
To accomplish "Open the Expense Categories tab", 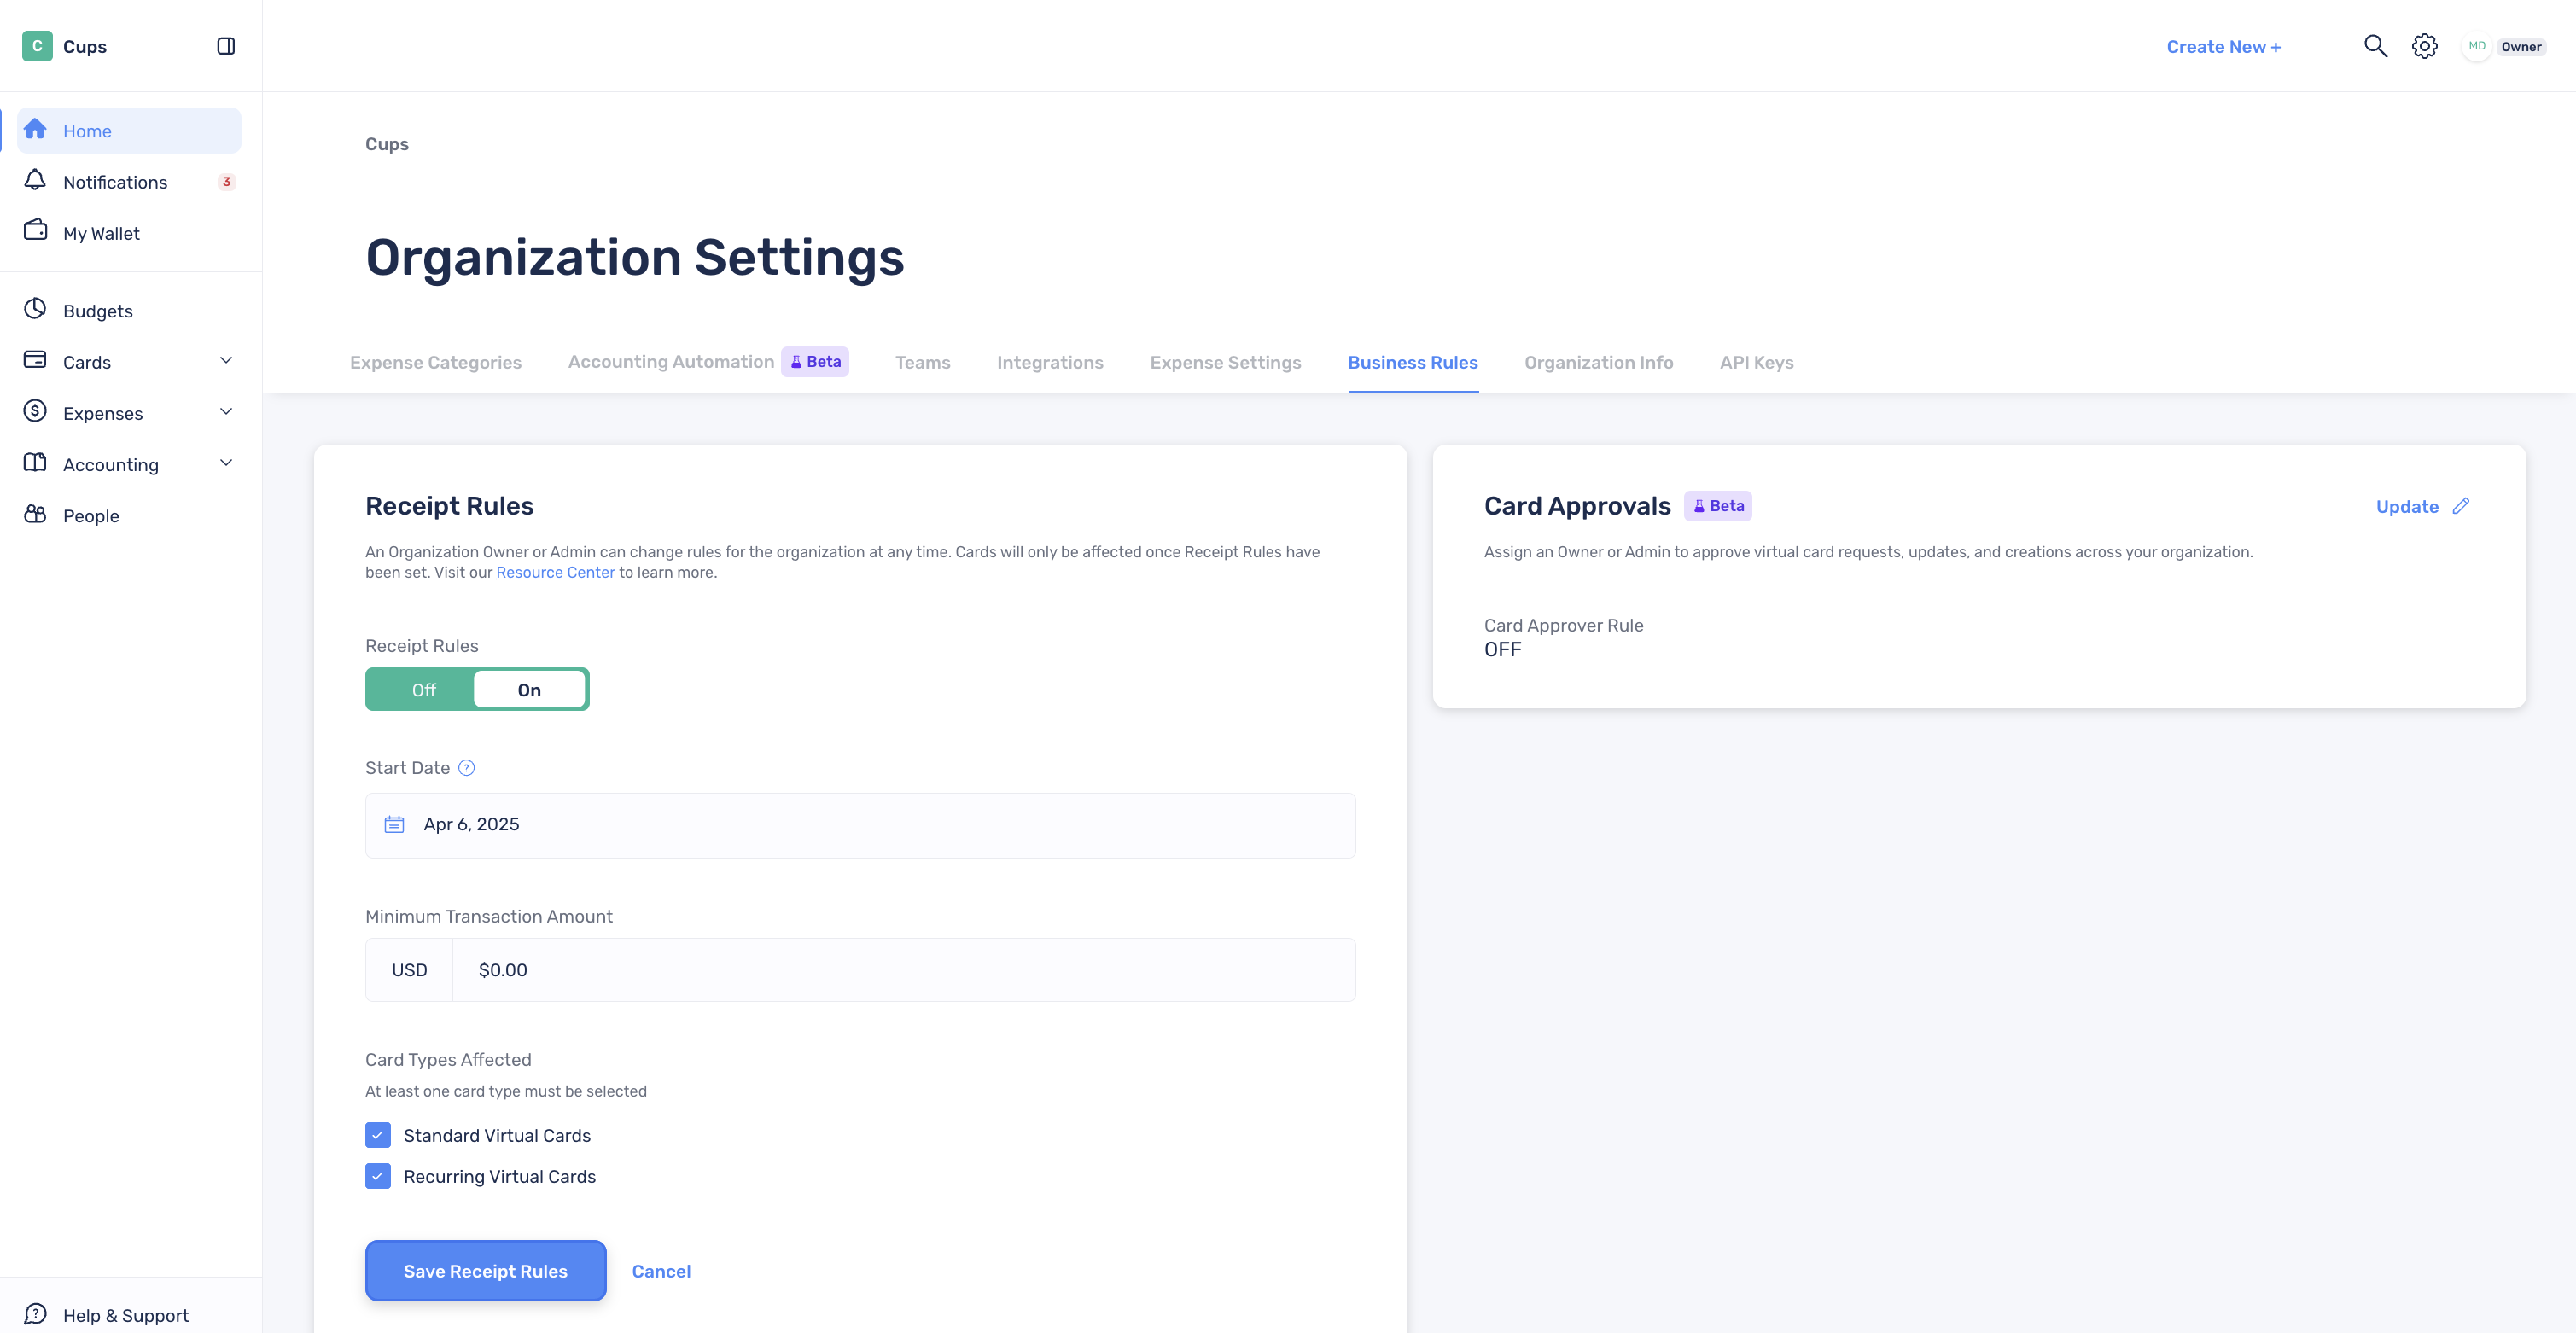I will [x=436, y=363].
